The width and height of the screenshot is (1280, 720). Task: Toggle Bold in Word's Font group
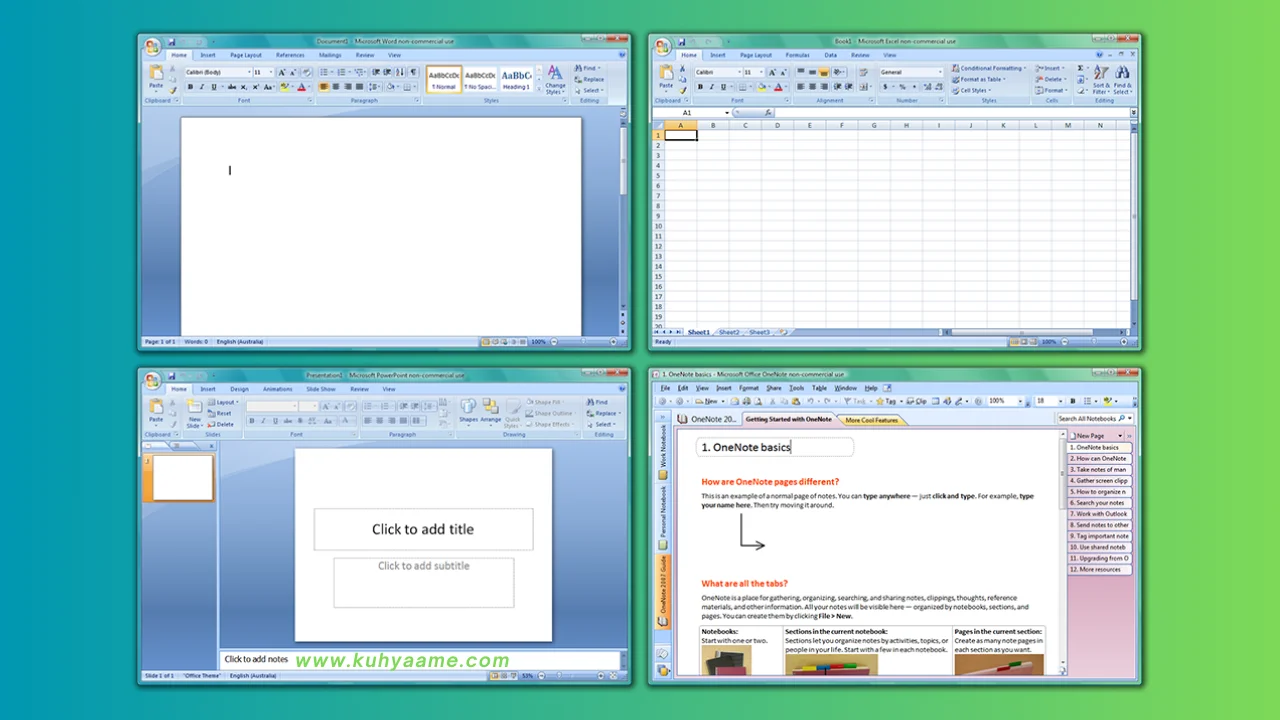click(190, 87)
